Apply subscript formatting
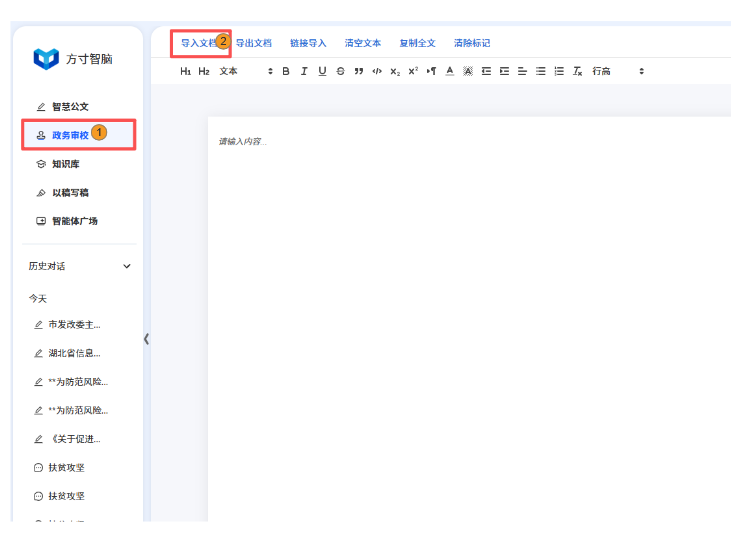The image size is (731, 540). 395,71
